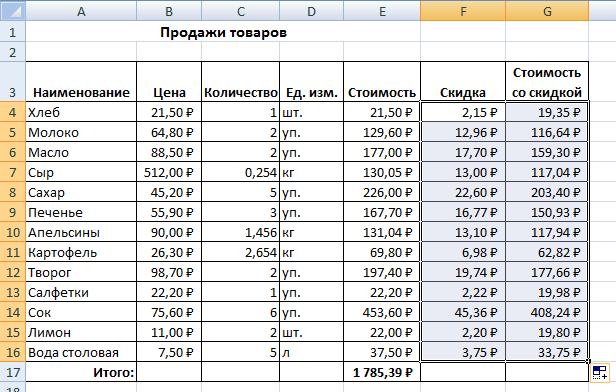Select the cell 'Лимон'

point(81,332)
